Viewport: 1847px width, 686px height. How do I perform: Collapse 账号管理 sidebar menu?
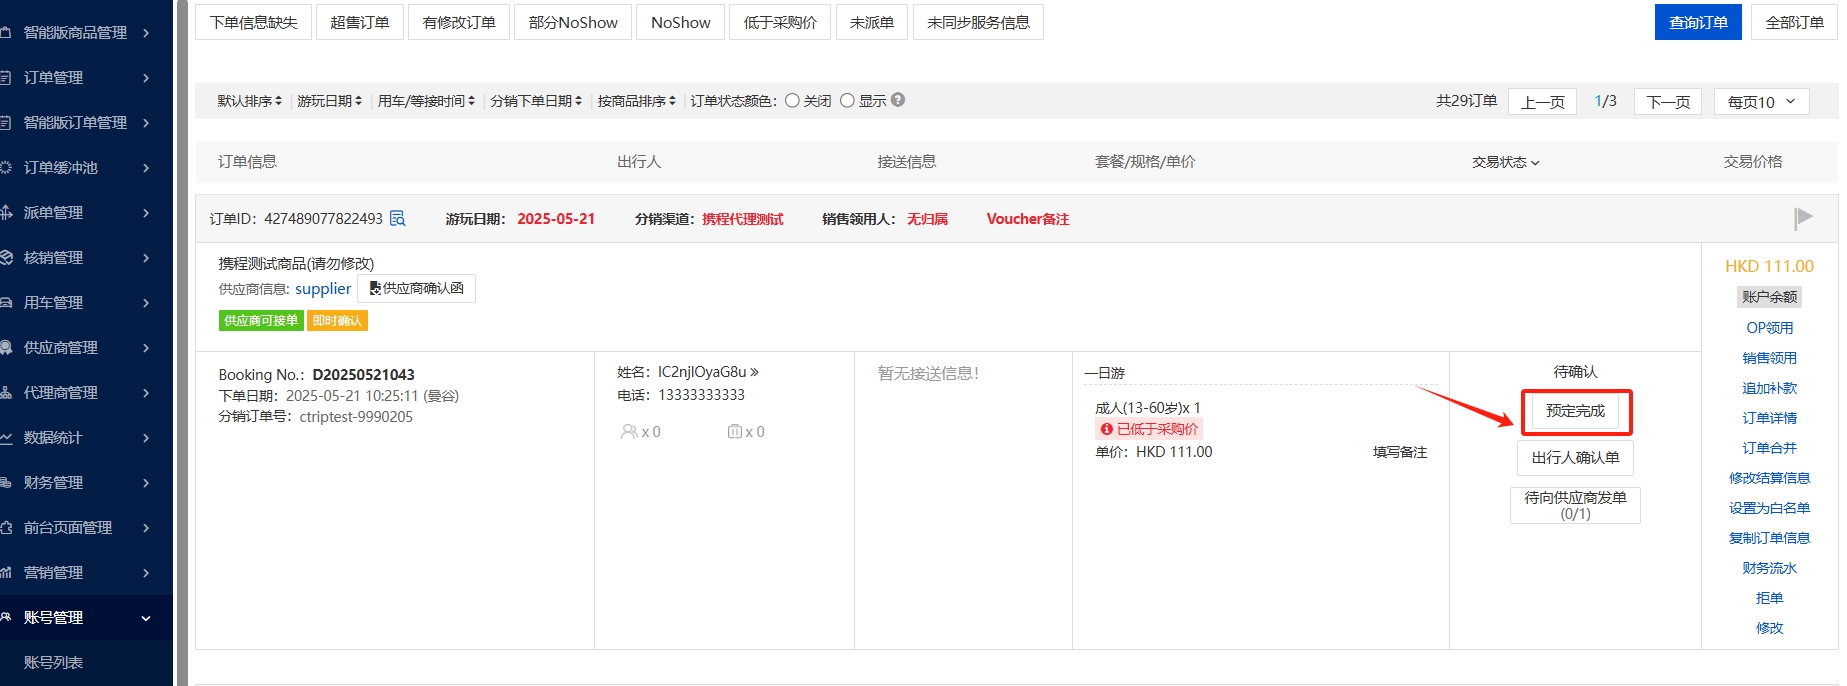pos(86,617)
